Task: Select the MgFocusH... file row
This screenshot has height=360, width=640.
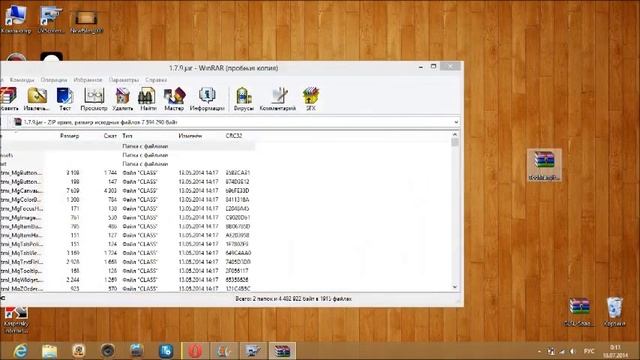Action: (x=127, y=209)
